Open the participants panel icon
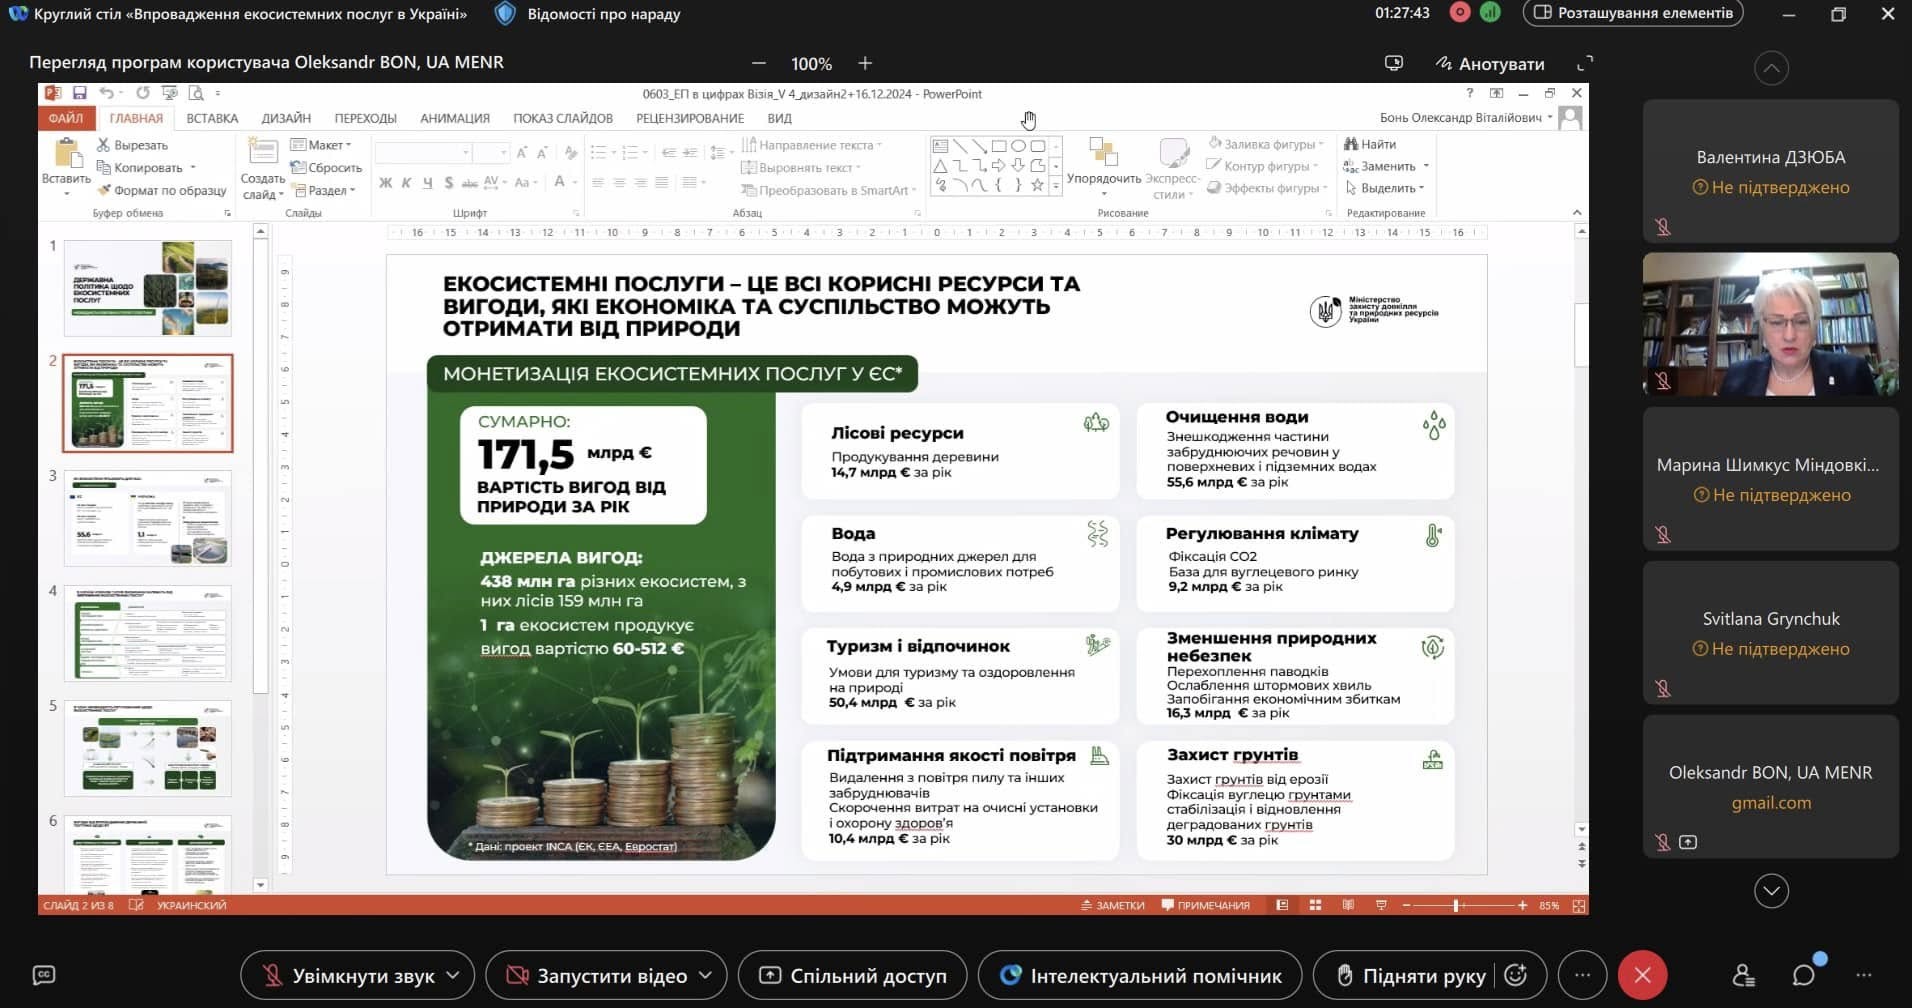The height and width of the screenshot is (1008, 1912). coord(1743,974)
